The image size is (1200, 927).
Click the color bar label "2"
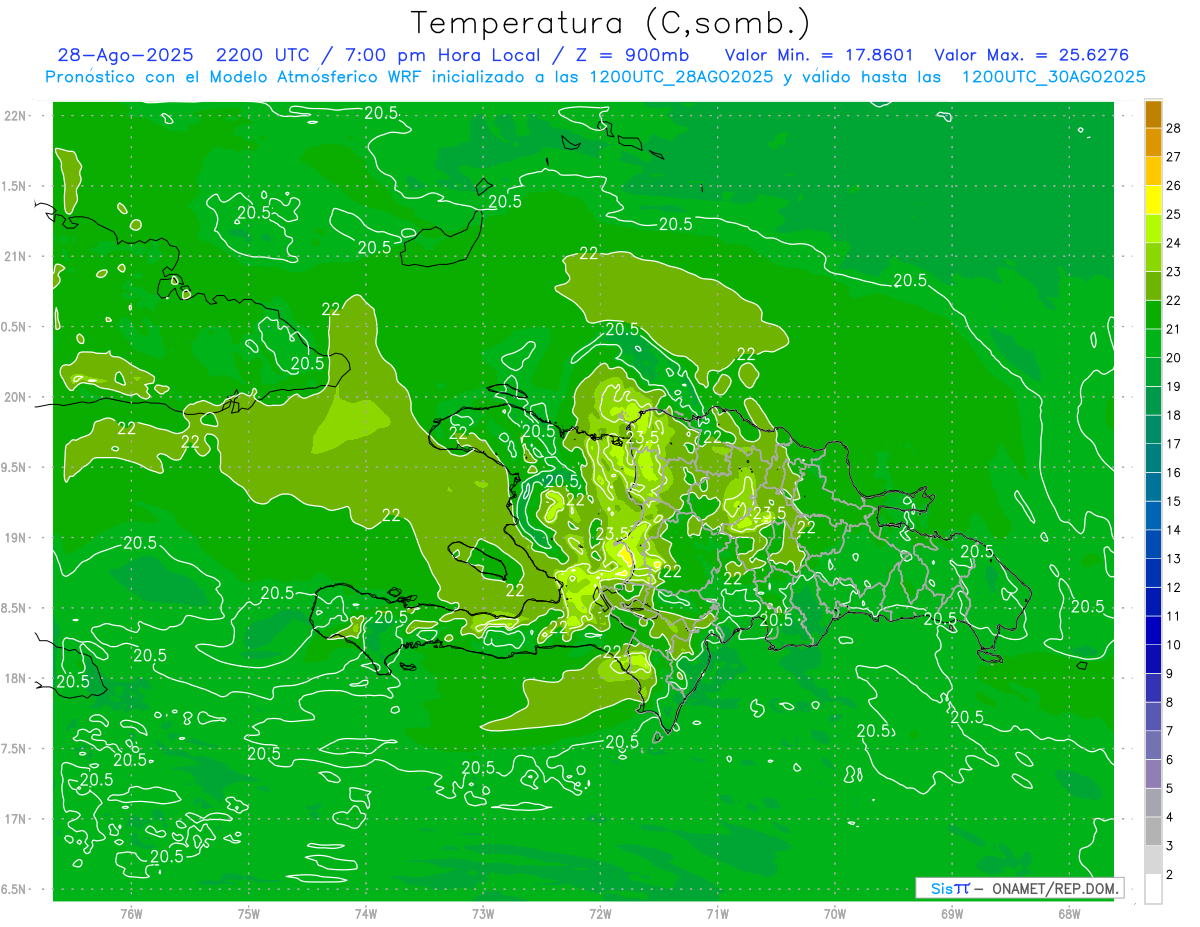click(x=1170, y=875)
